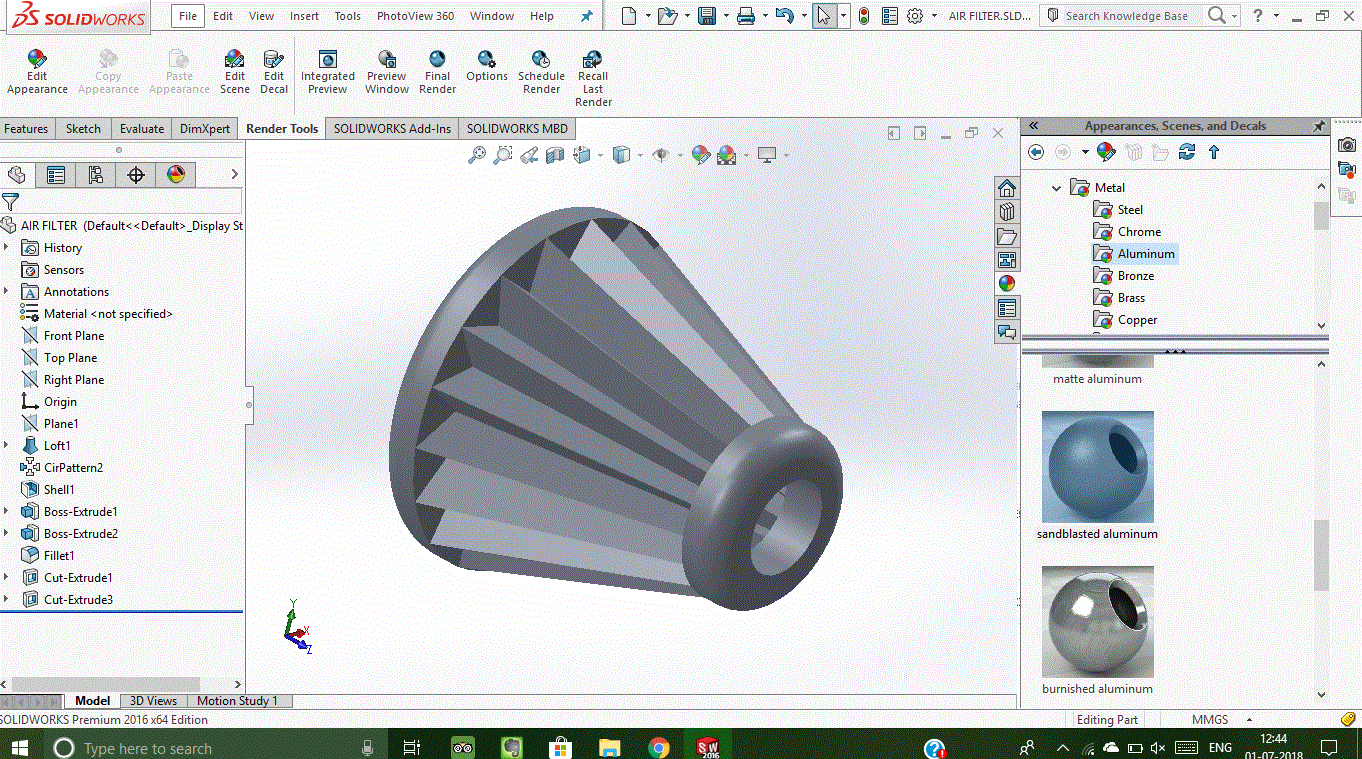Click the refresh icon in Appearances pane
The height and width of the screenshot is (759, 1362).
click(x=1187, y=152)
